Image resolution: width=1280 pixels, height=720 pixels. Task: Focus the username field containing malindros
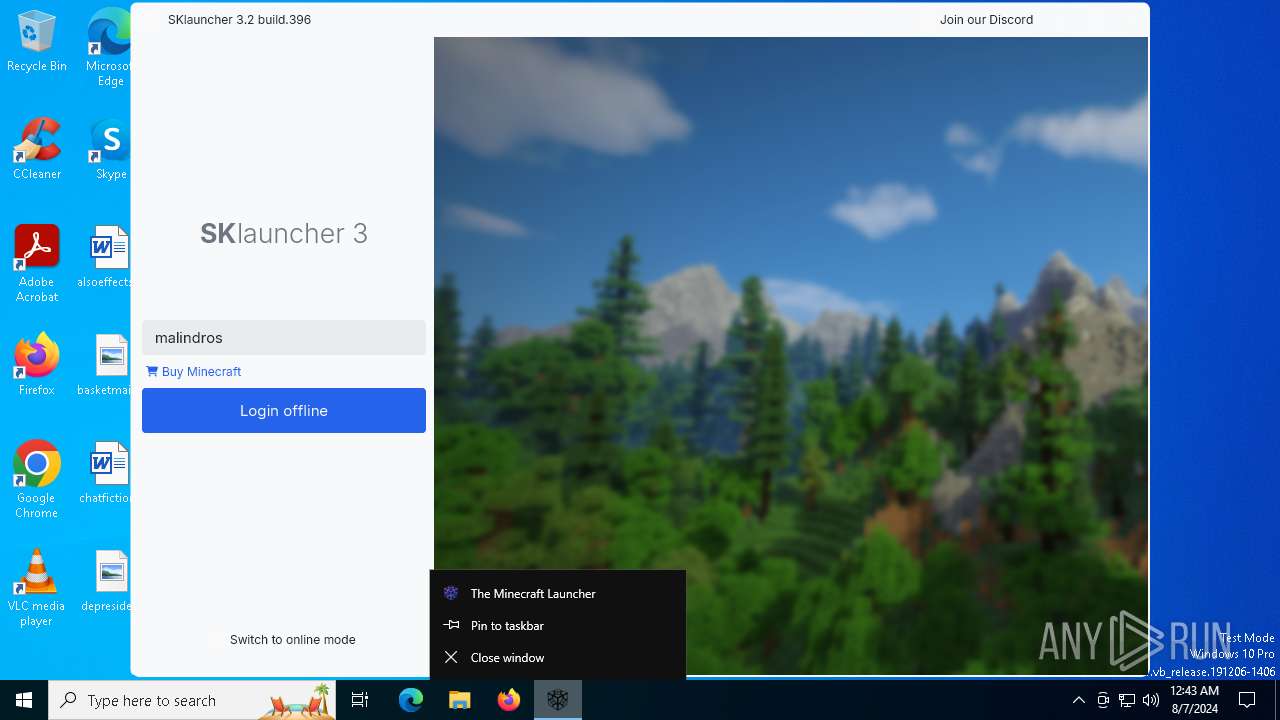(x=284, y=338)
